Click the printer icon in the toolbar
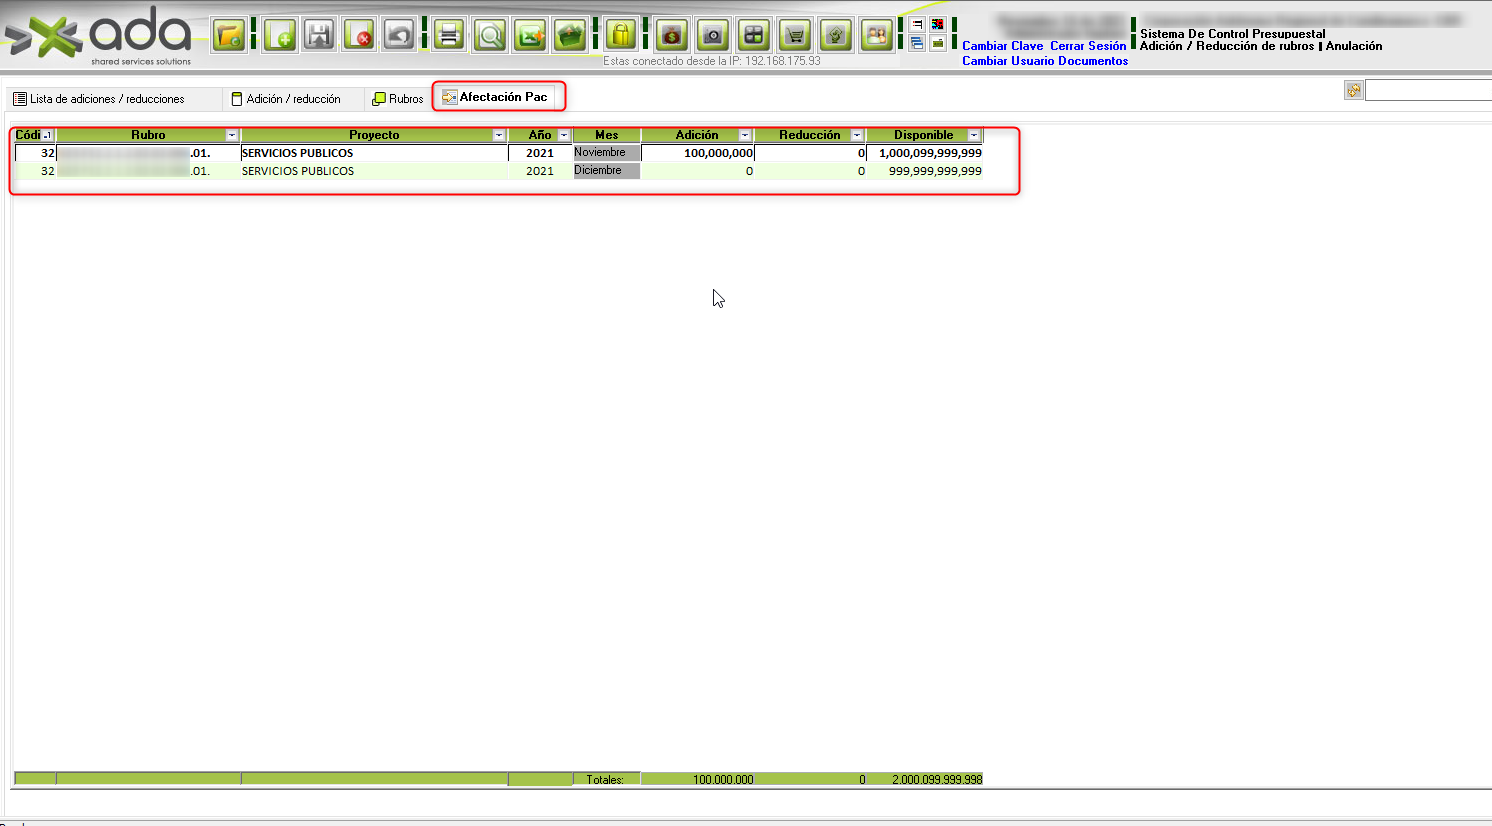 click(x=449, y=36)
